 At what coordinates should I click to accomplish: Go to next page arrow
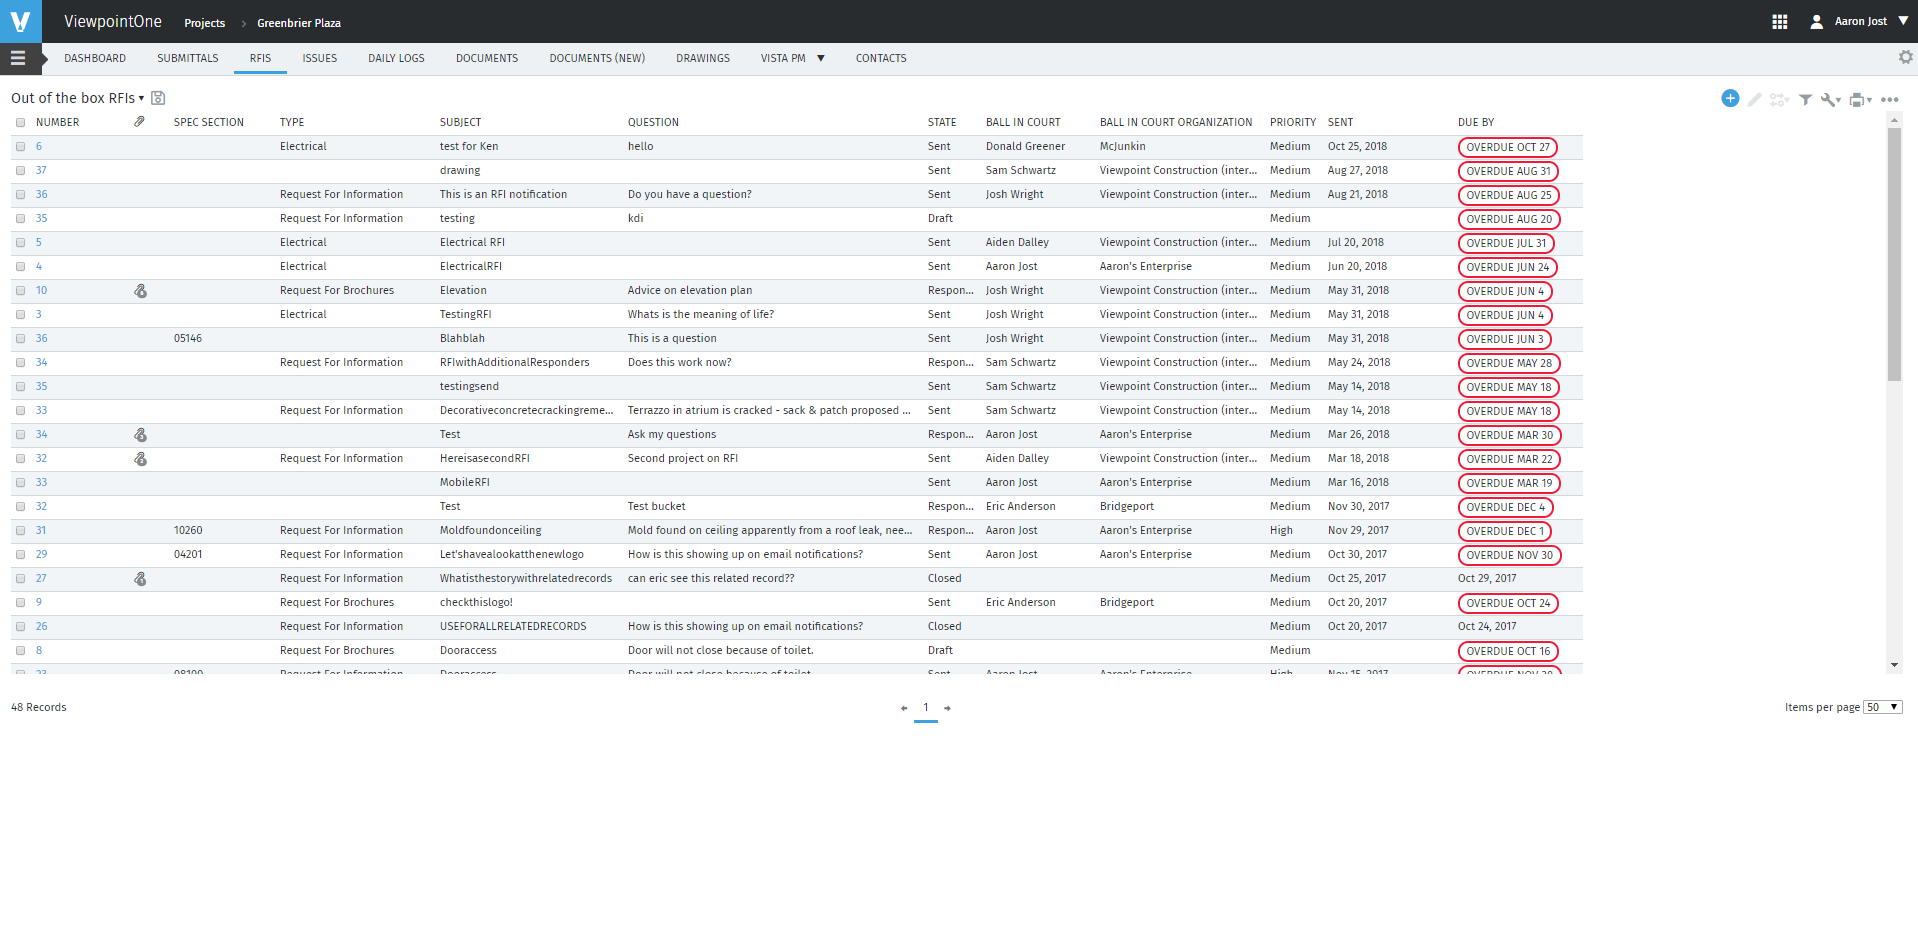(x=947, y=708)
